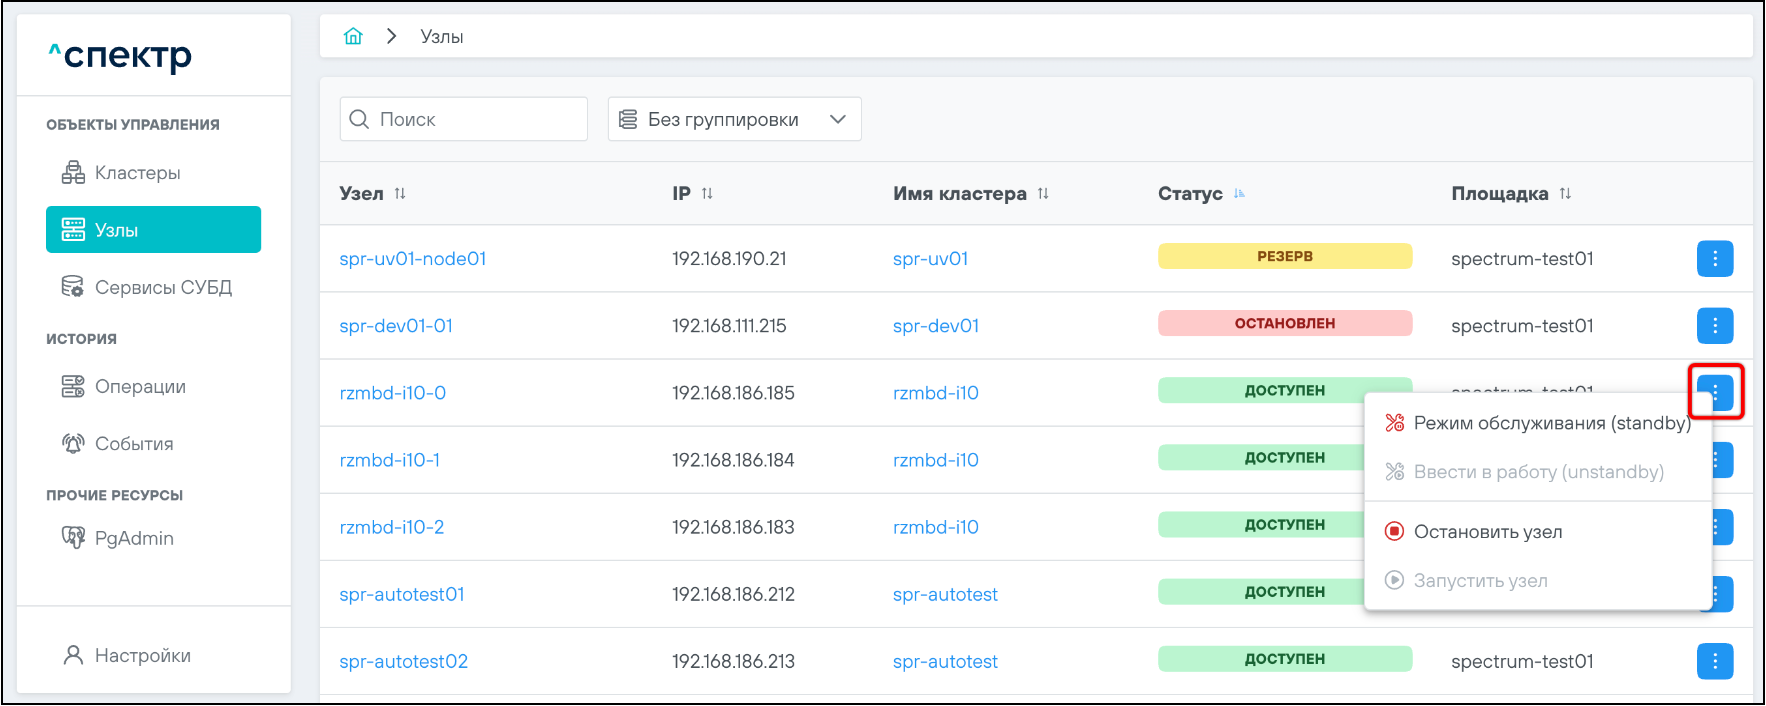Open node link rzmbd-i10-0

(393, 393)
